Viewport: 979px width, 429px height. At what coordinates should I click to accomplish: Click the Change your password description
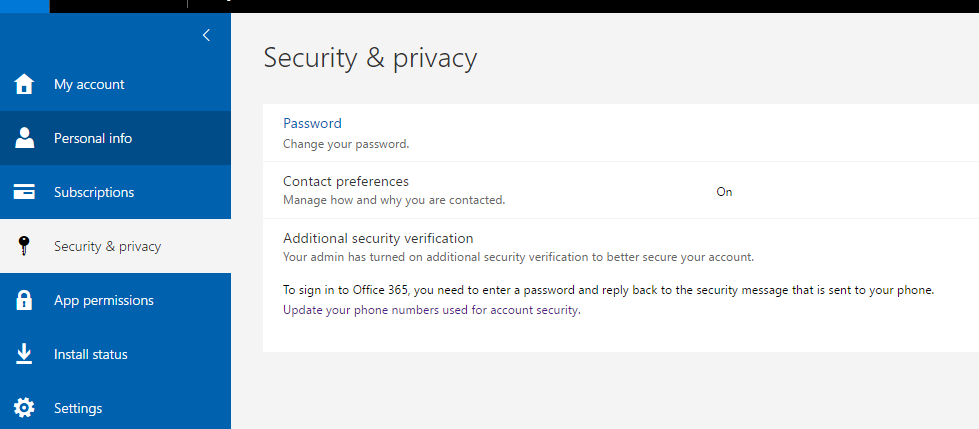346,144
